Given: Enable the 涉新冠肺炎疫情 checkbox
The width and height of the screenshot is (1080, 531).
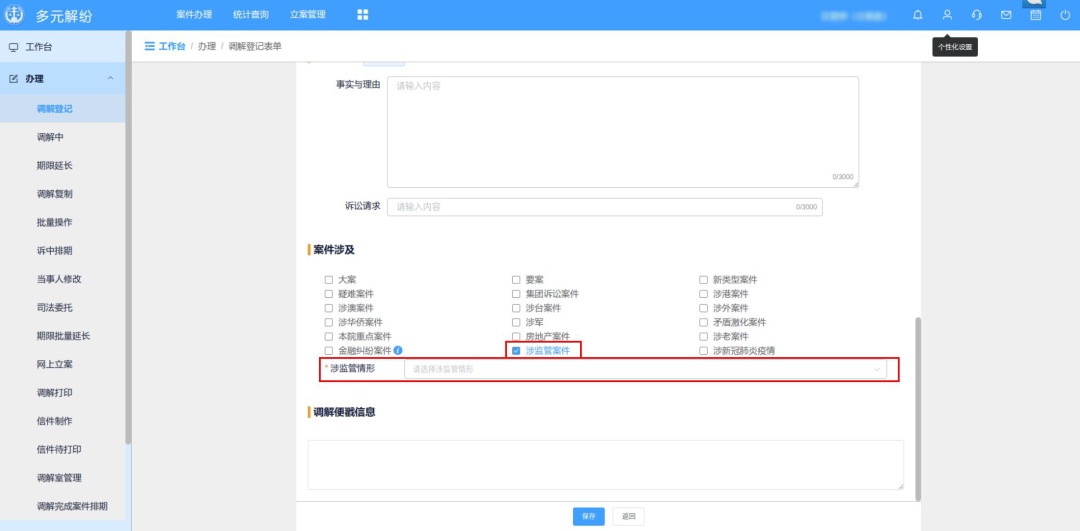Looking at the screenshot, I should pos(703,351).
